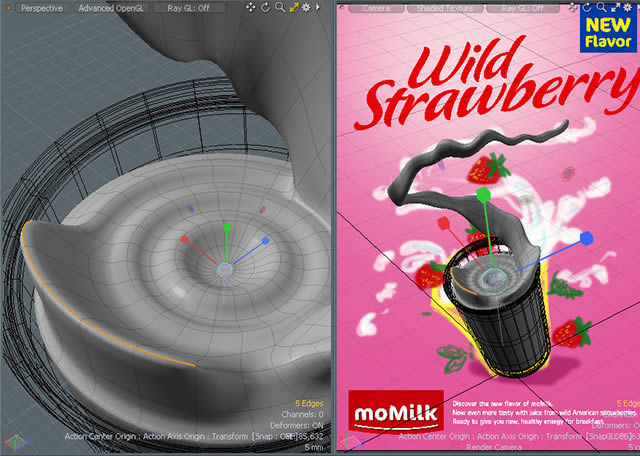Click red X-axis handle in Perspective viewport
Viewport: 640px width, 456px height.
point(184,239)
